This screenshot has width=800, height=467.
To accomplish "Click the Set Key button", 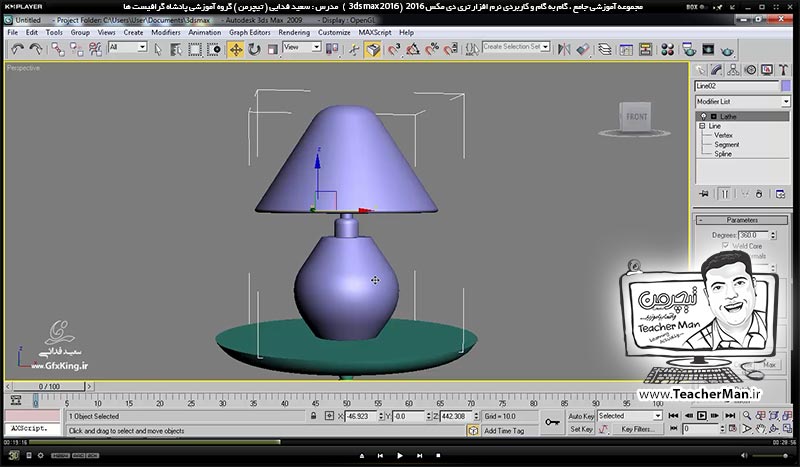I will (x=581, y=429).
